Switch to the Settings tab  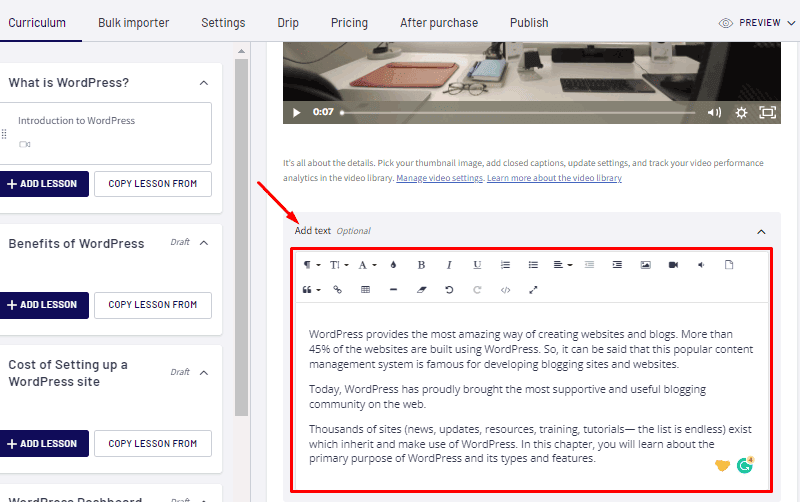[x=223, y=23]
